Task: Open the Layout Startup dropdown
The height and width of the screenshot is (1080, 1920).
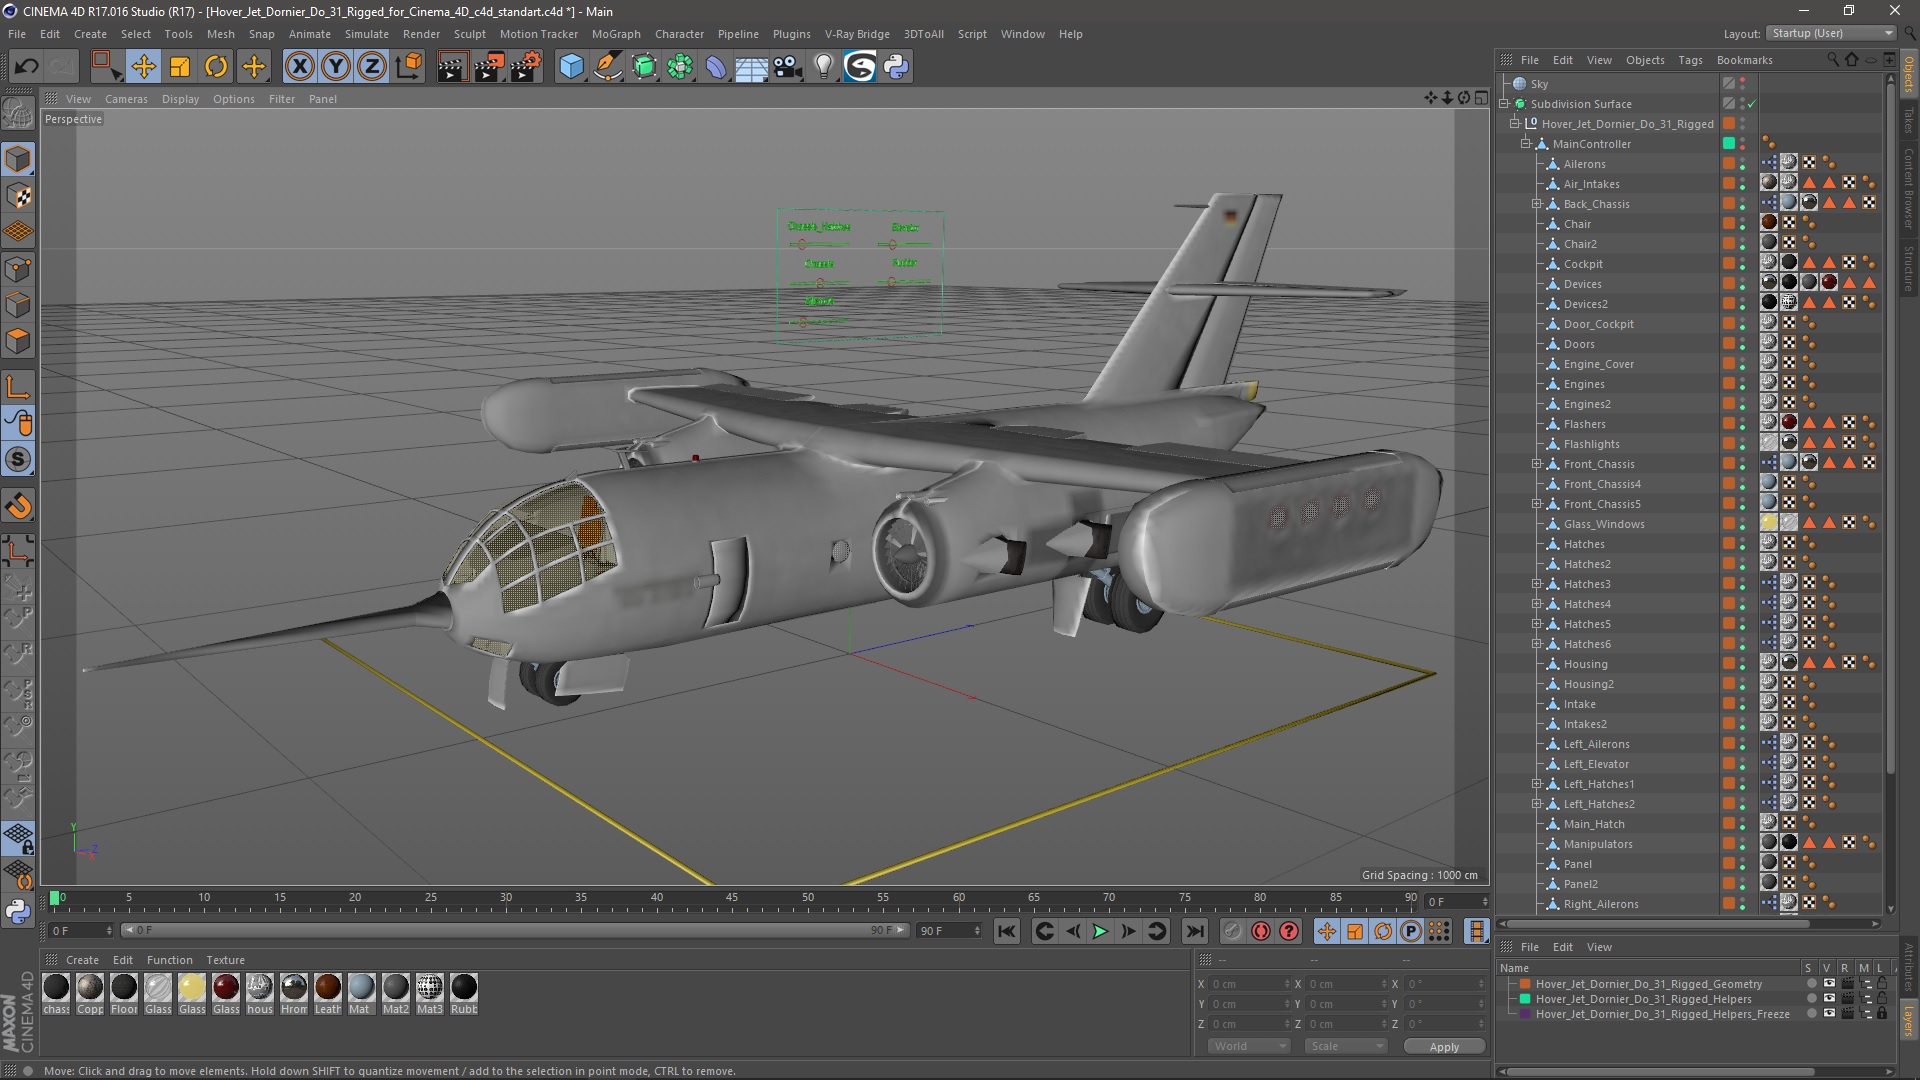Action: pyautogui.click(x=1831, y=33)
